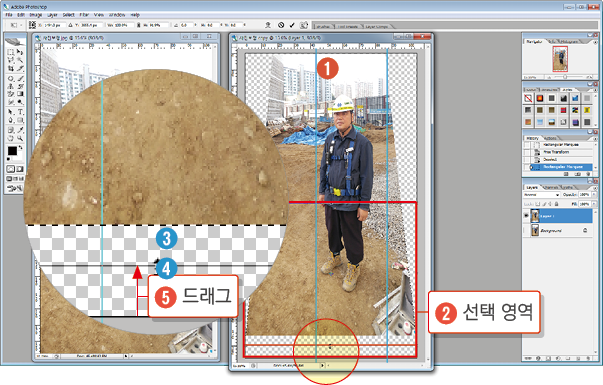Screen dimensions: 603x385
Task: Adjust the Navigator zoom slider
Action: pyautogui.click(x=565, y=77)
